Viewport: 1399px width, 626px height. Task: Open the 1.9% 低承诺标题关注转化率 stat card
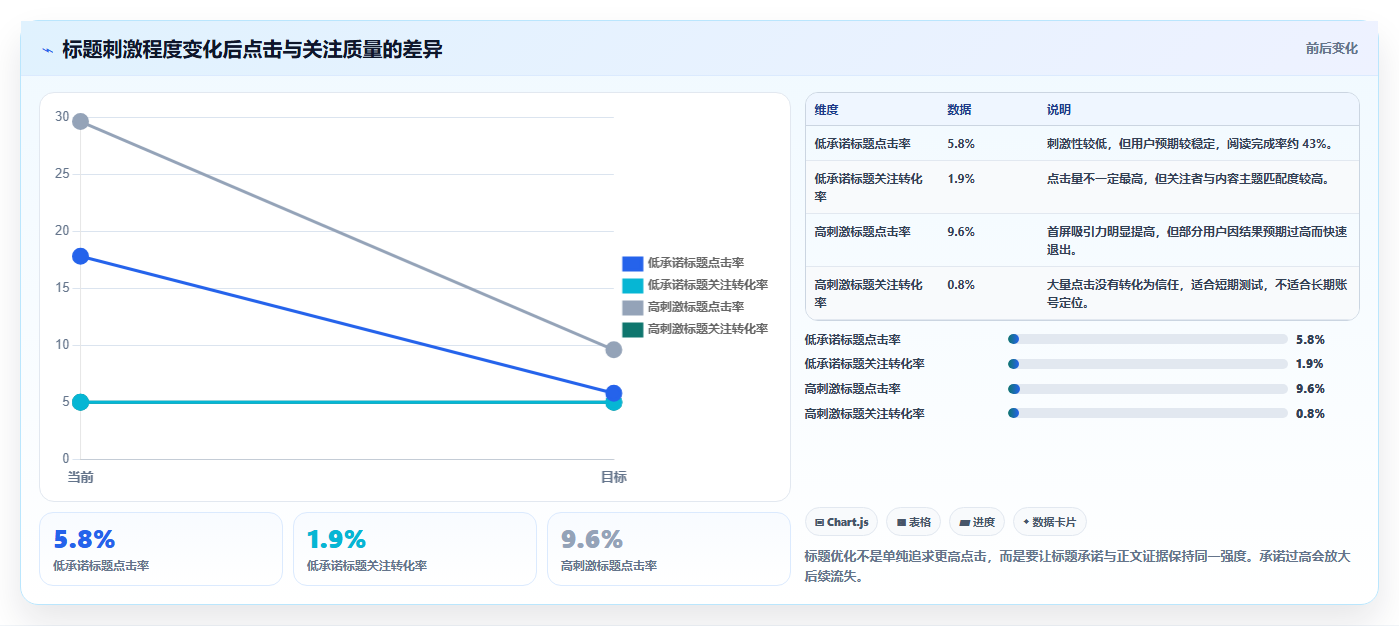(415, 549)
